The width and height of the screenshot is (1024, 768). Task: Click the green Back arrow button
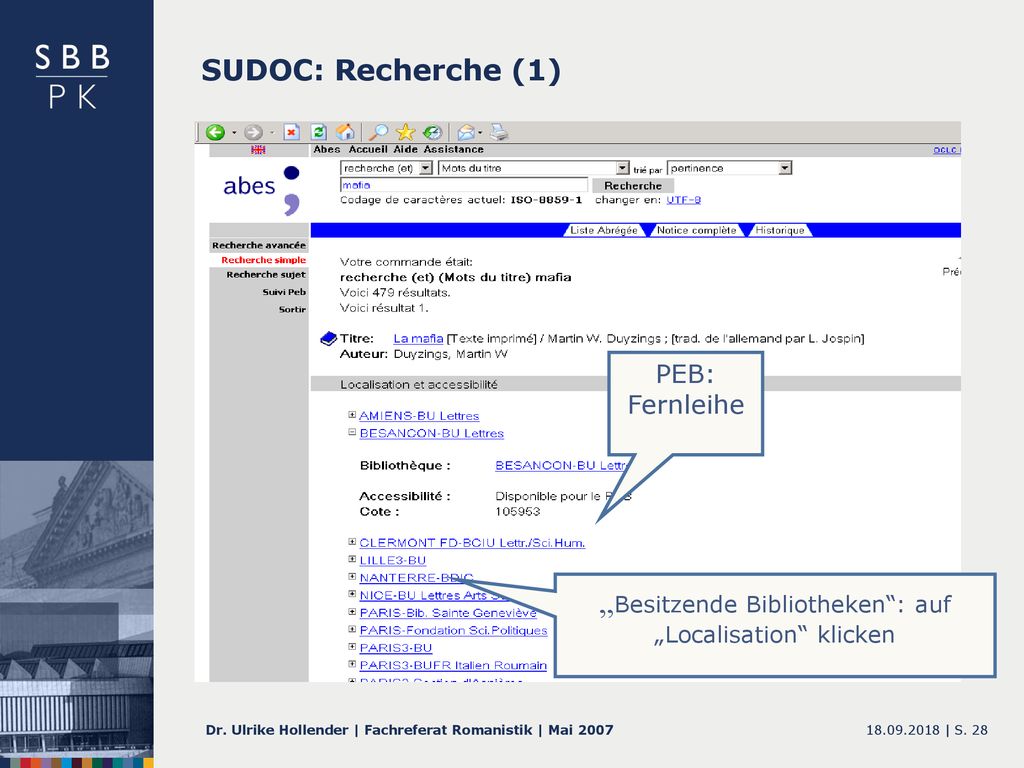pos(215,133)
